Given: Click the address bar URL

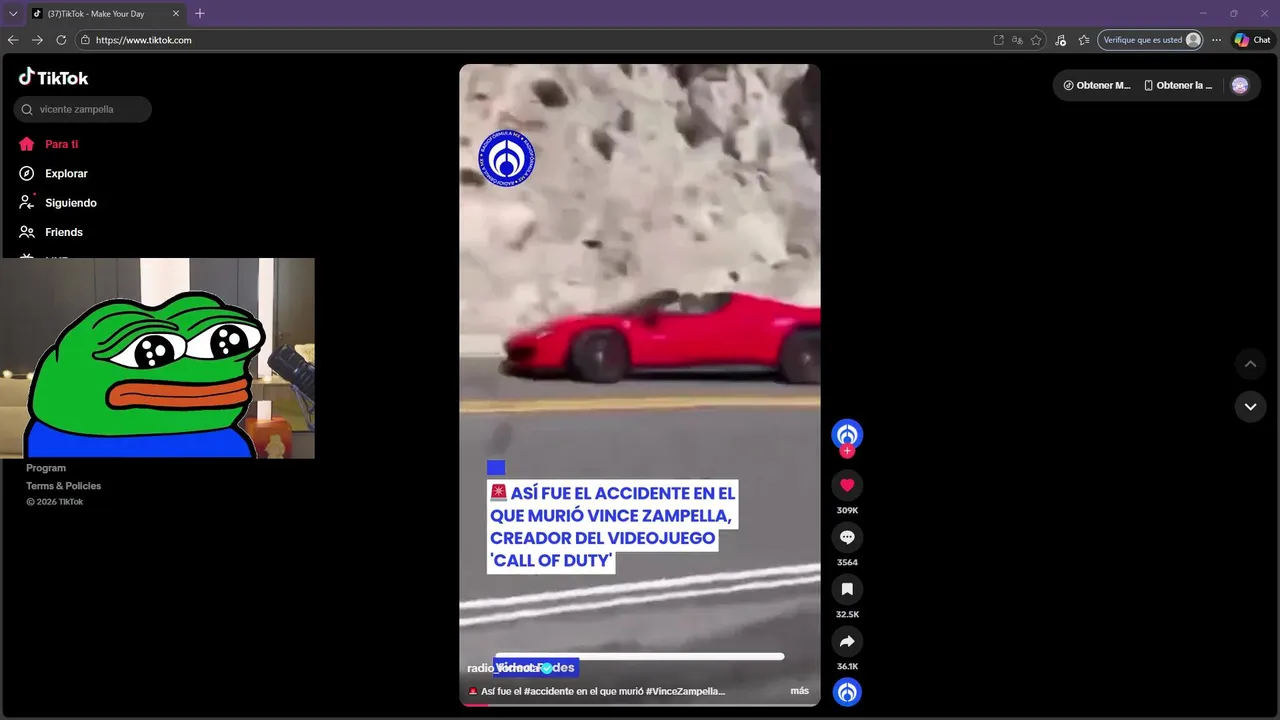Looking at the screenshot, I should point(143,40).
